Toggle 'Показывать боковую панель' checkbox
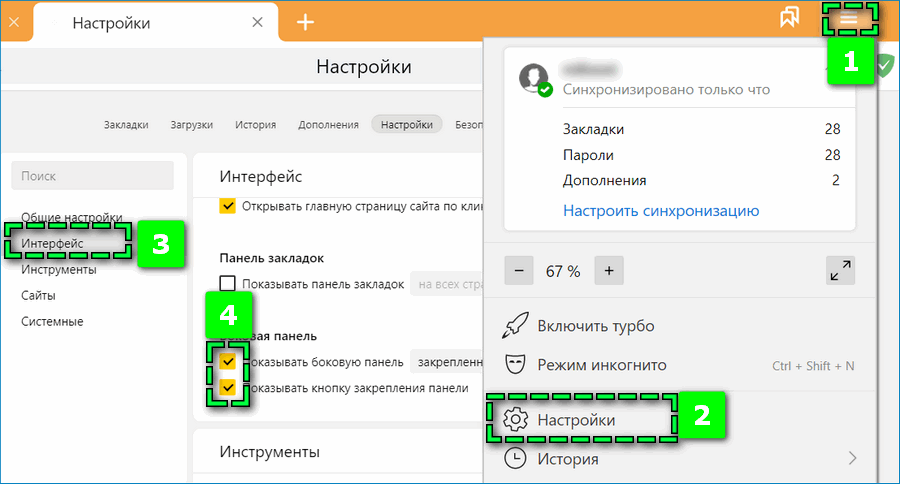Viewport: 900px width, 484px height. click(228, 361)
